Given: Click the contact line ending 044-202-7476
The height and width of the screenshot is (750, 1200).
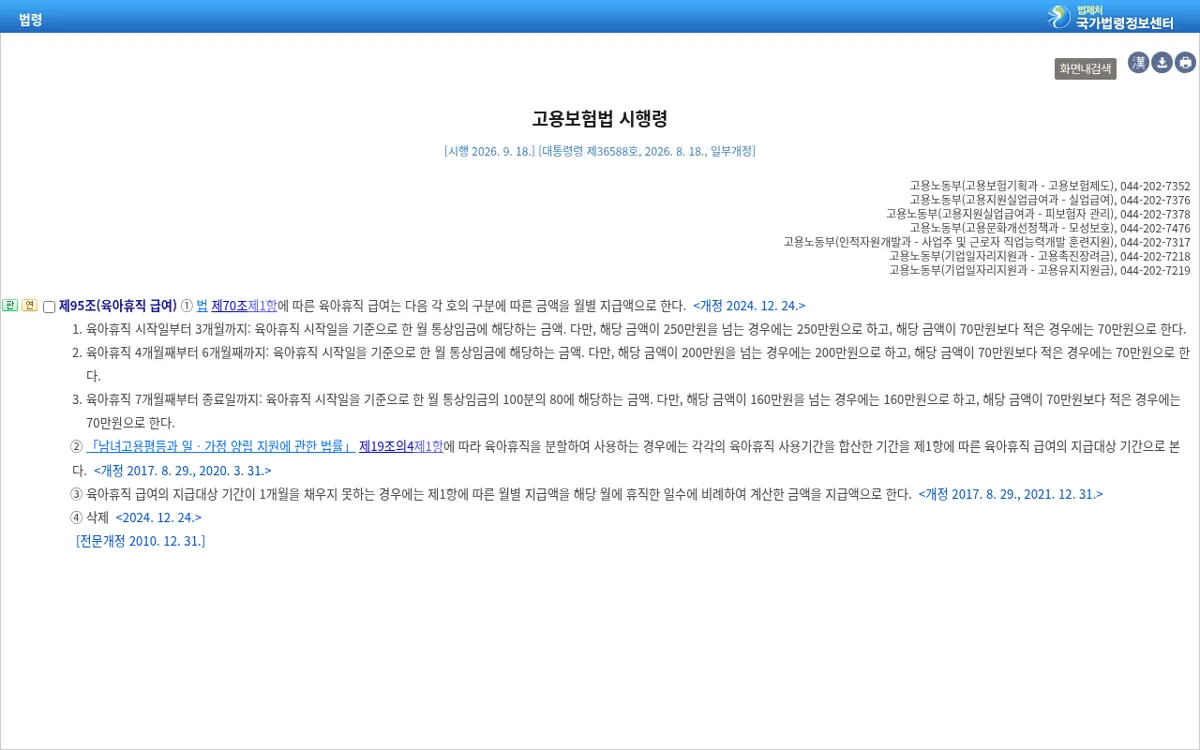Looking at the screenshot, I should pos(1050,228).
